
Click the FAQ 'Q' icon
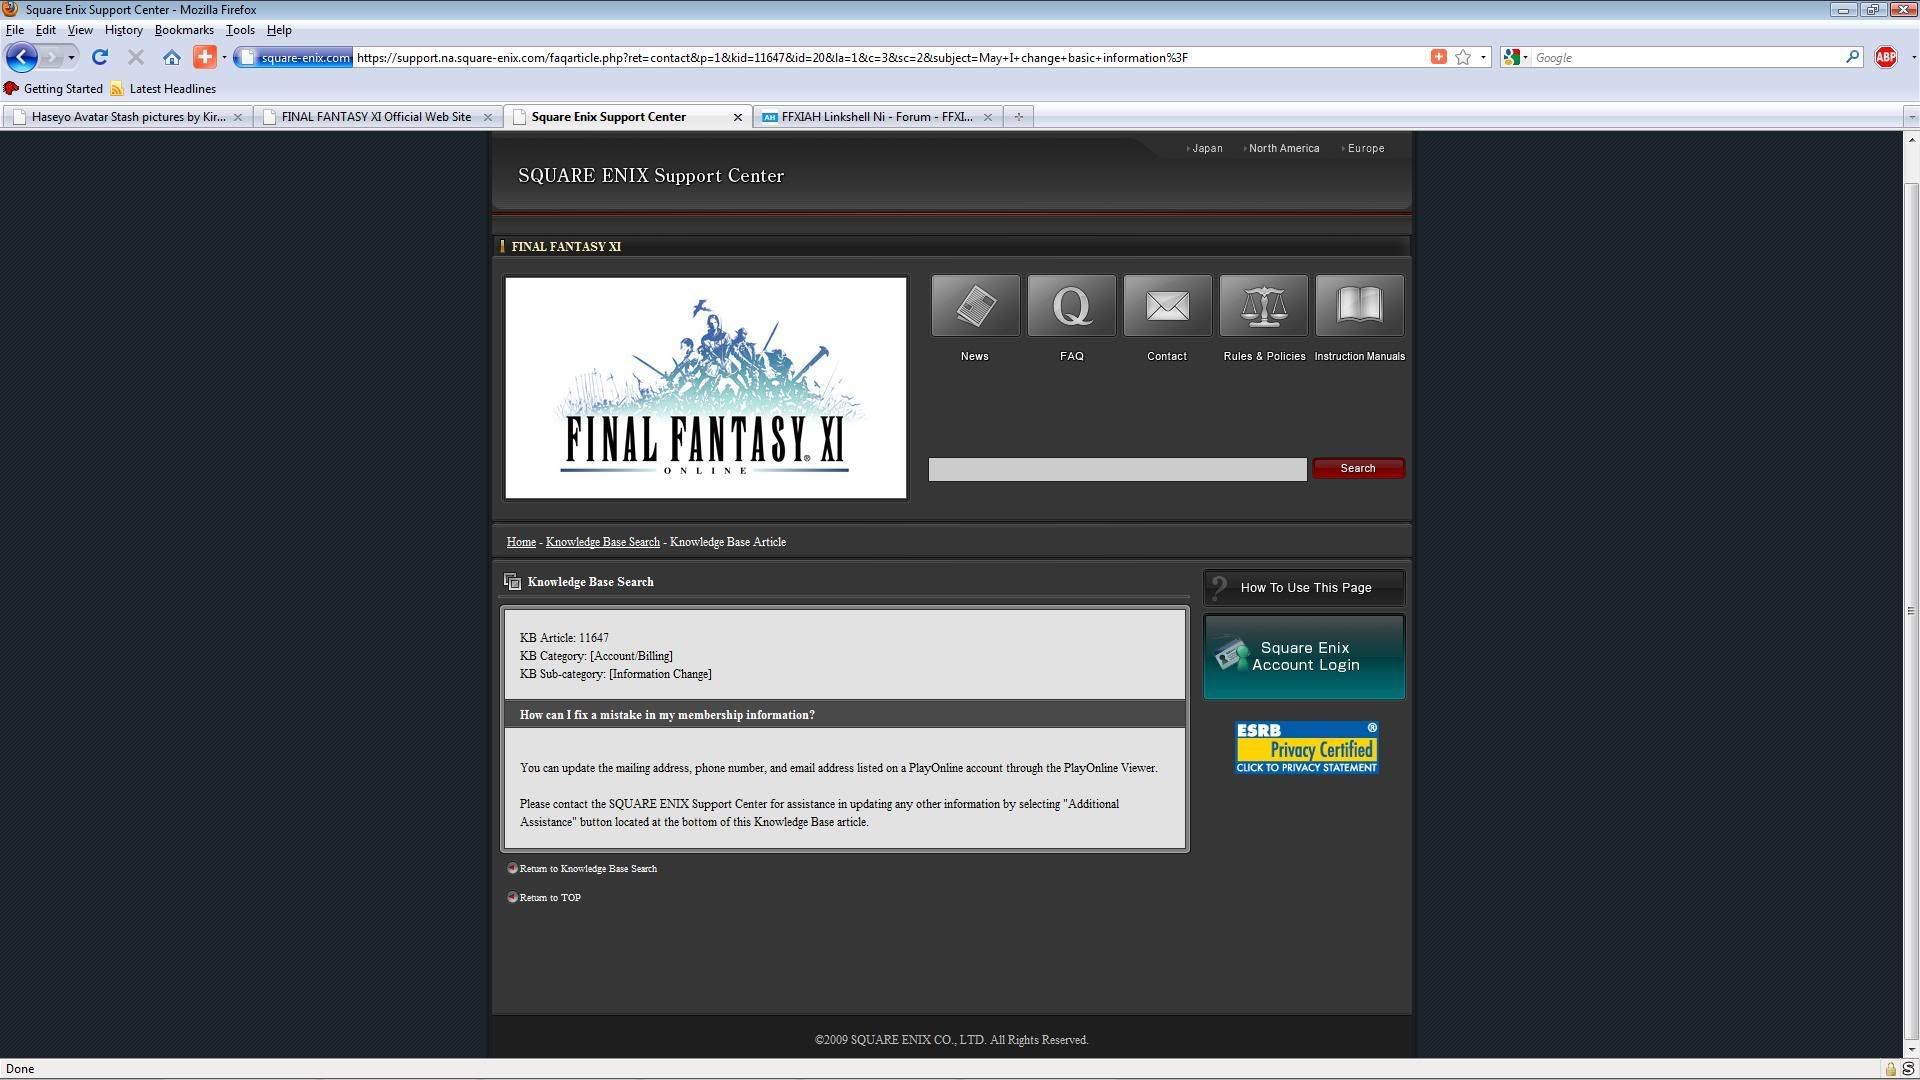(1071, 306)
